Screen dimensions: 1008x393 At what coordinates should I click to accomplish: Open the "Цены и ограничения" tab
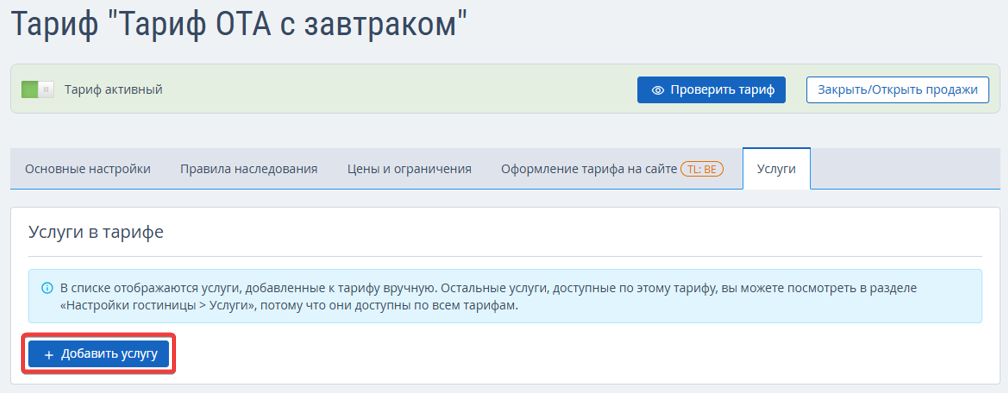tap(410, 169)
